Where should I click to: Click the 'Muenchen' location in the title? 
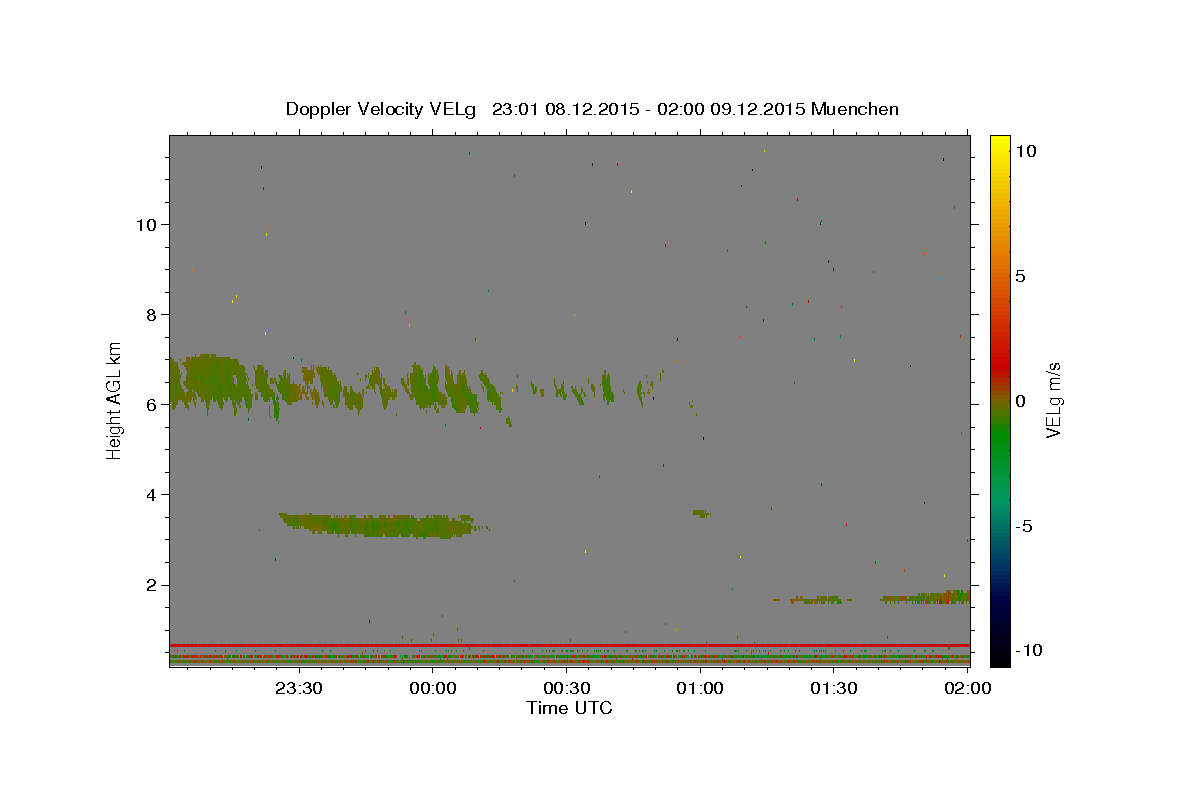coord(855,109)
